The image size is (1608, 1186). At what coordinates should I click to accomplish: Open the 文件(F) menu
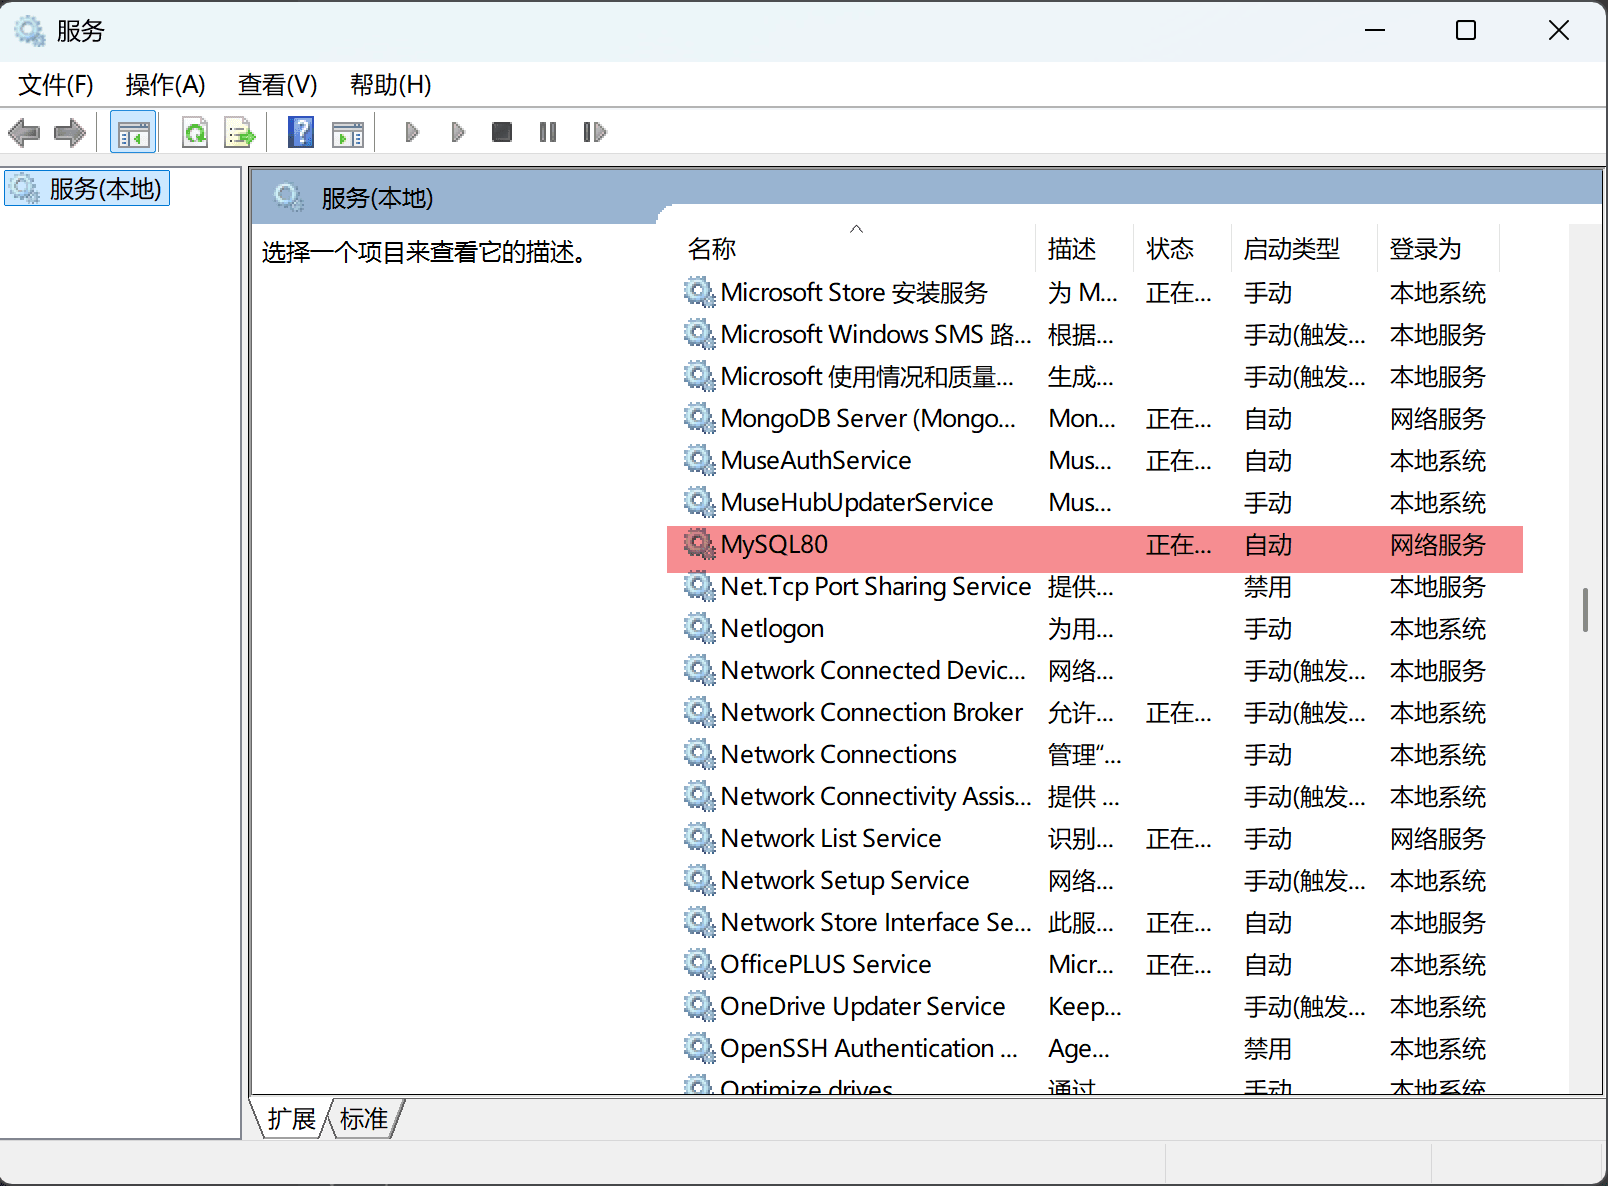tap(56, 85)
